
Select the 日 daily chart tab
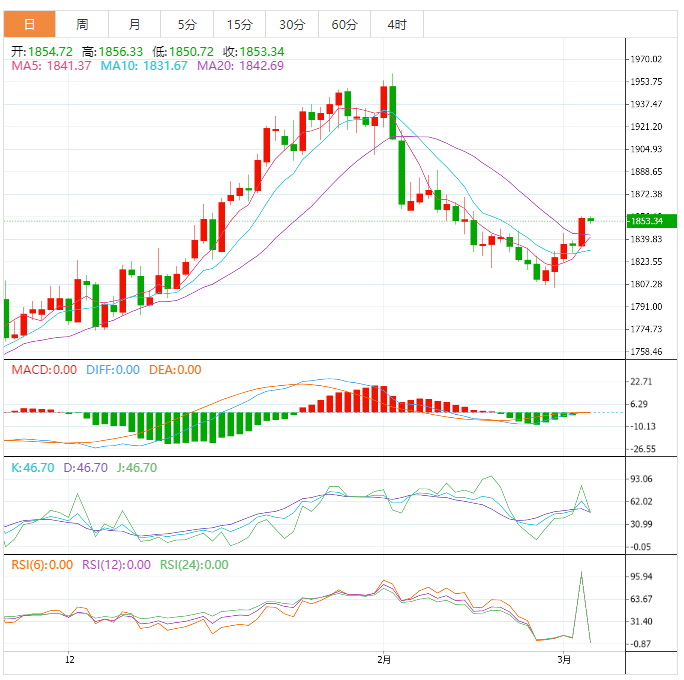[29, 24]
